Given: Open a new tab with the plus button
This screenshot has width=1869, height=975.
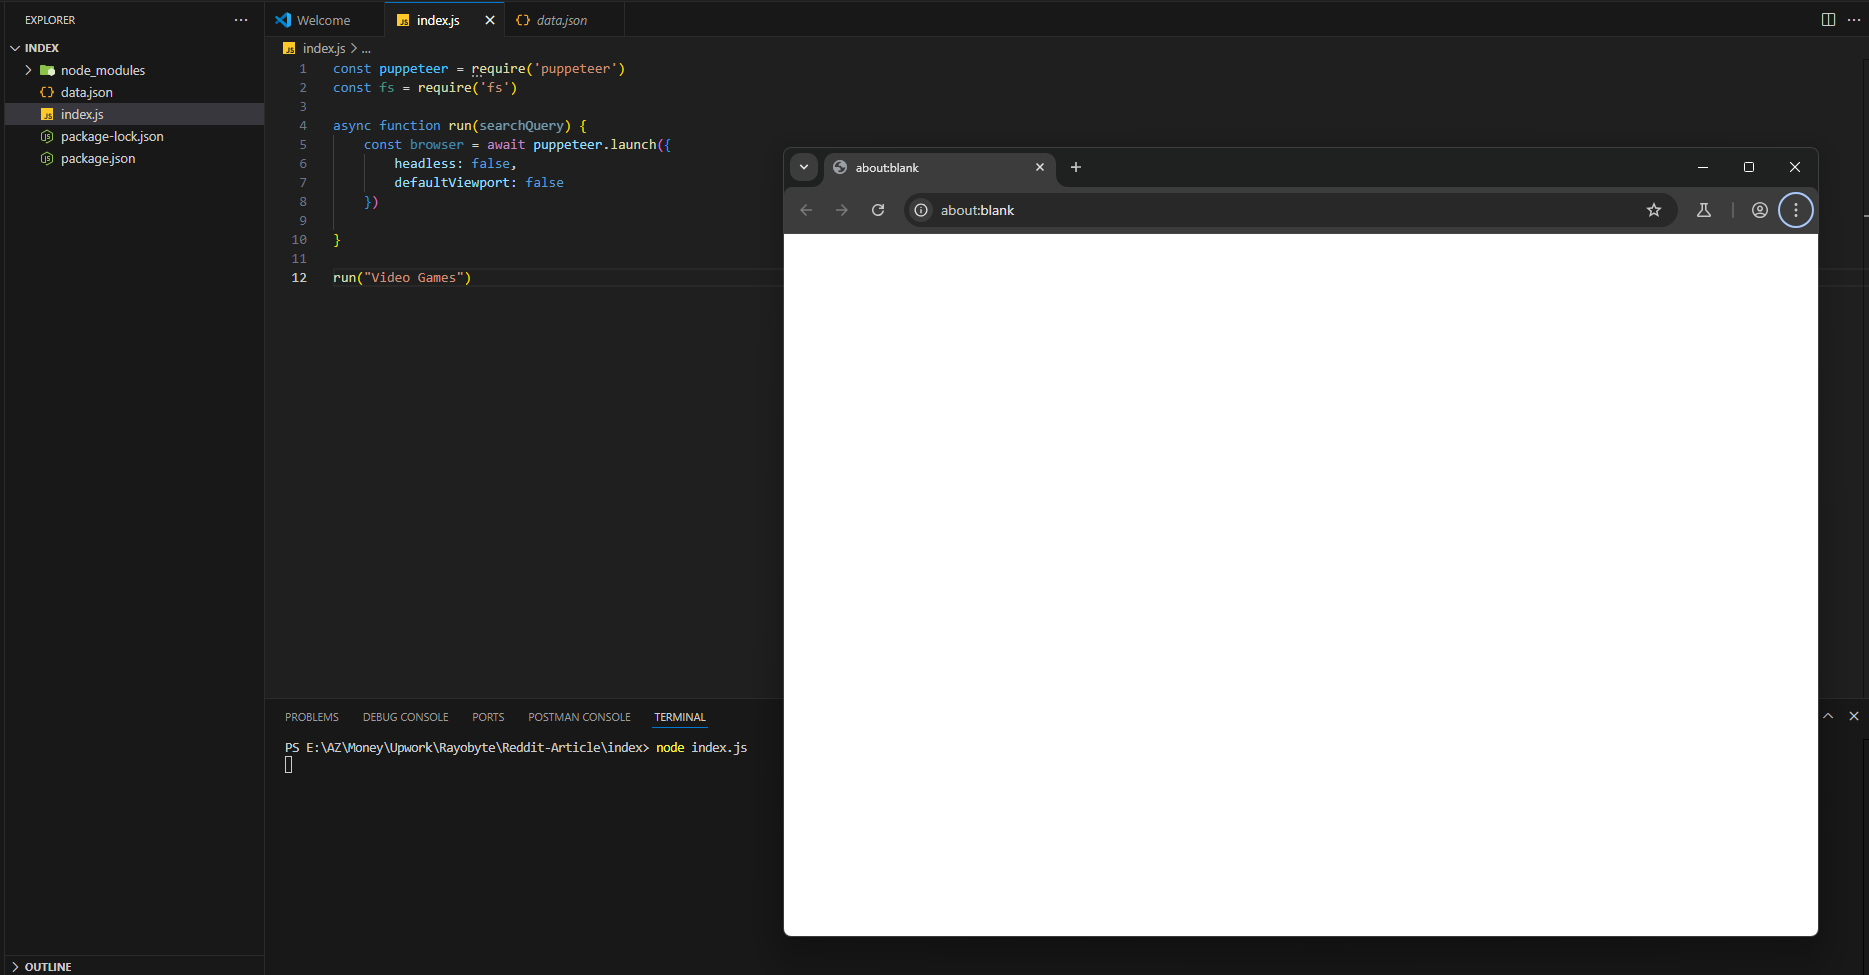Looking at the screenshot, I should point(1075,167).
